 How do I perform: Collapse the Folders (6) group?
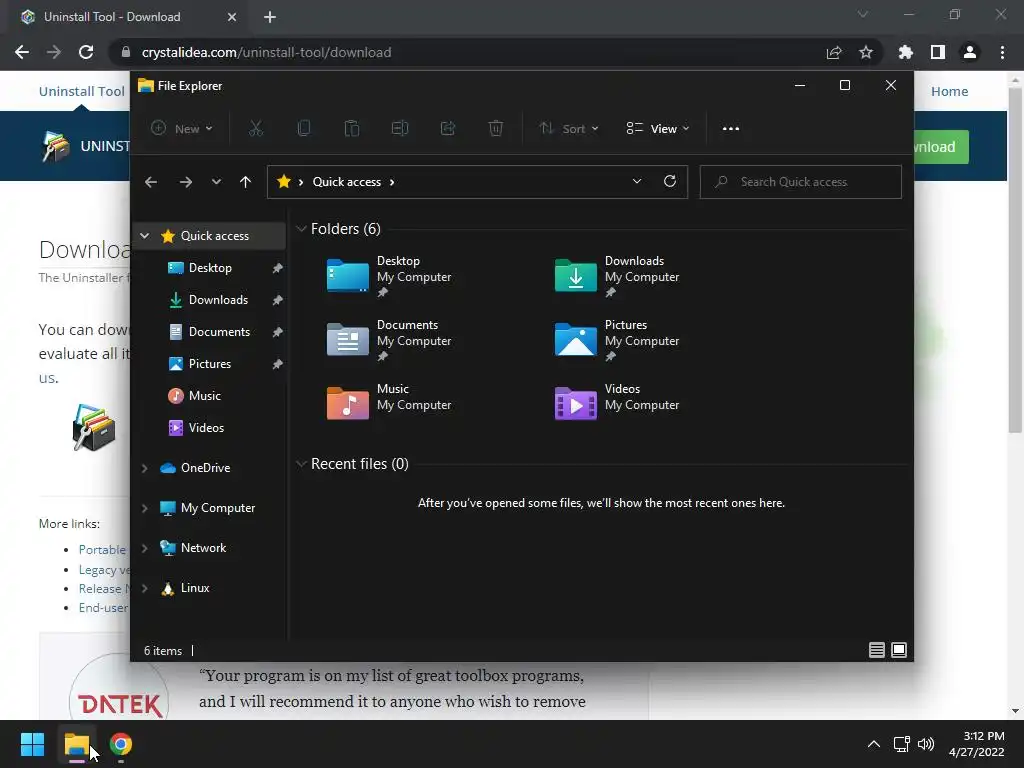[301, 229]
